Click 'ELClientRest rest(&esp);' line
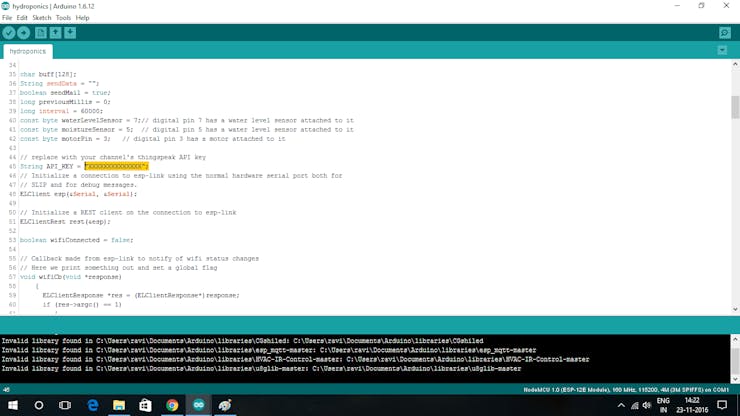740x416 pixels. (x=65, y=221)
